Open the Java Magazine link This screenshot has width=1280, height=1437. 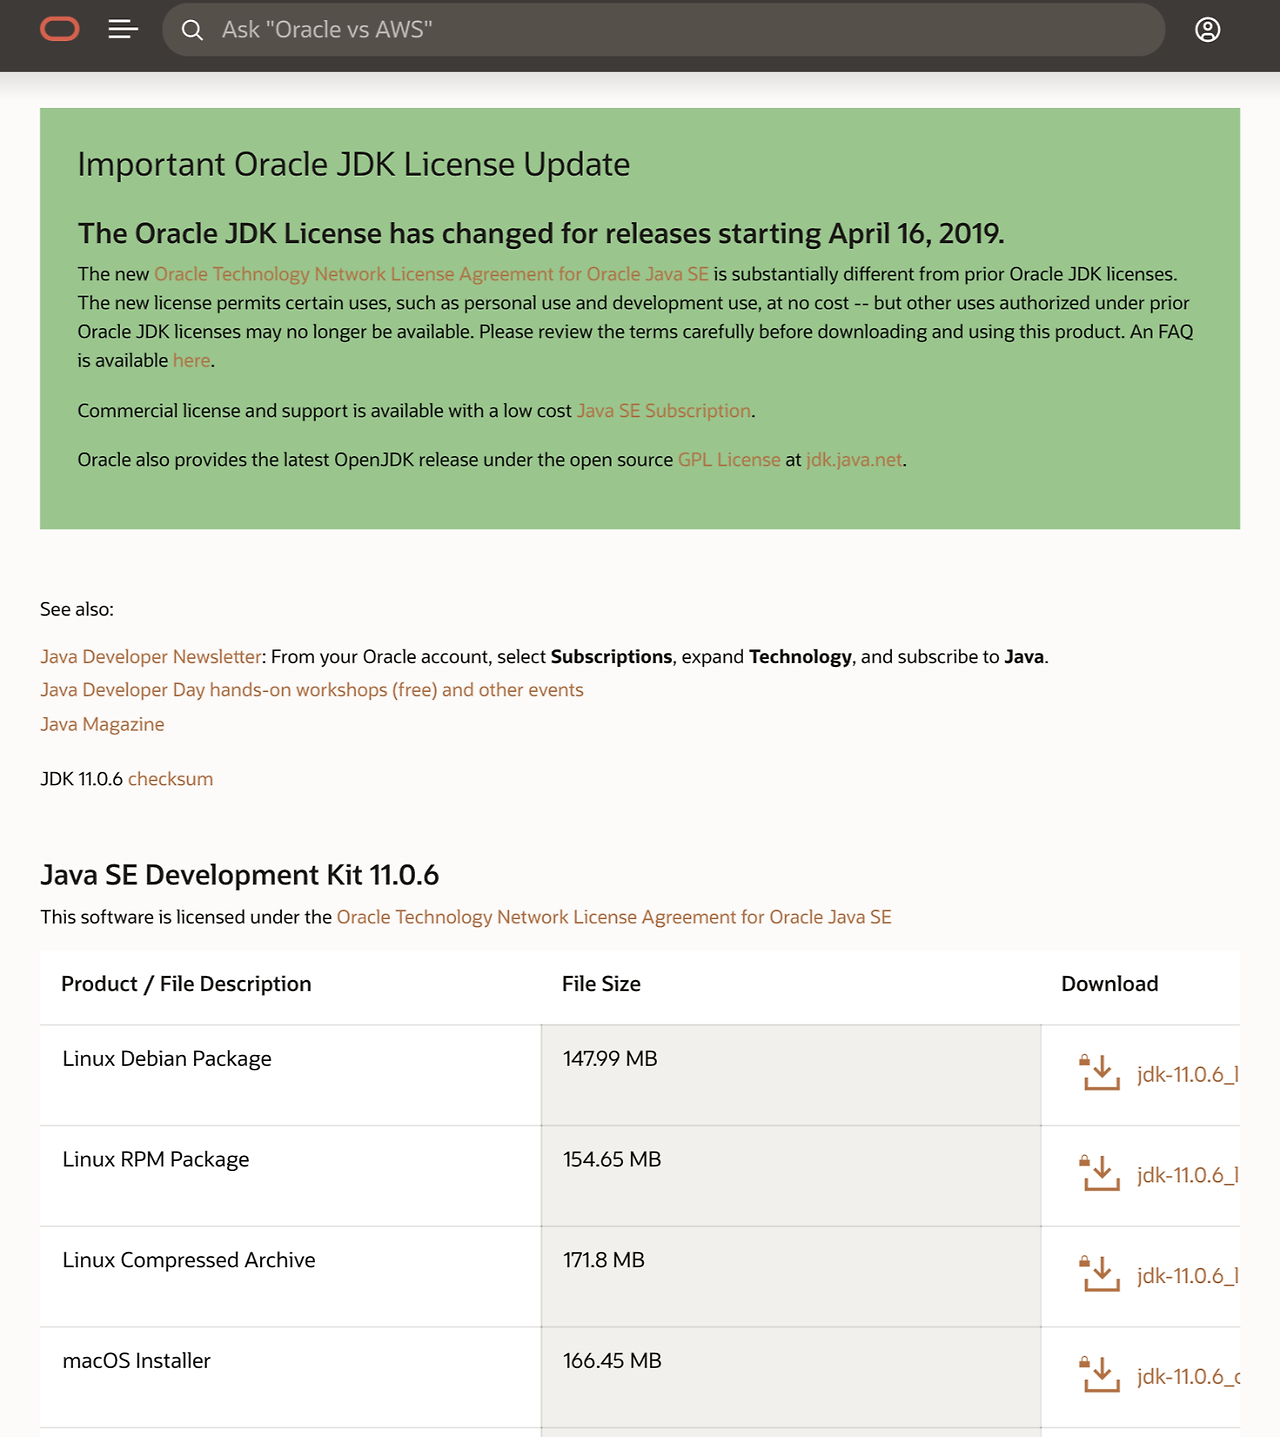(102, 724)
